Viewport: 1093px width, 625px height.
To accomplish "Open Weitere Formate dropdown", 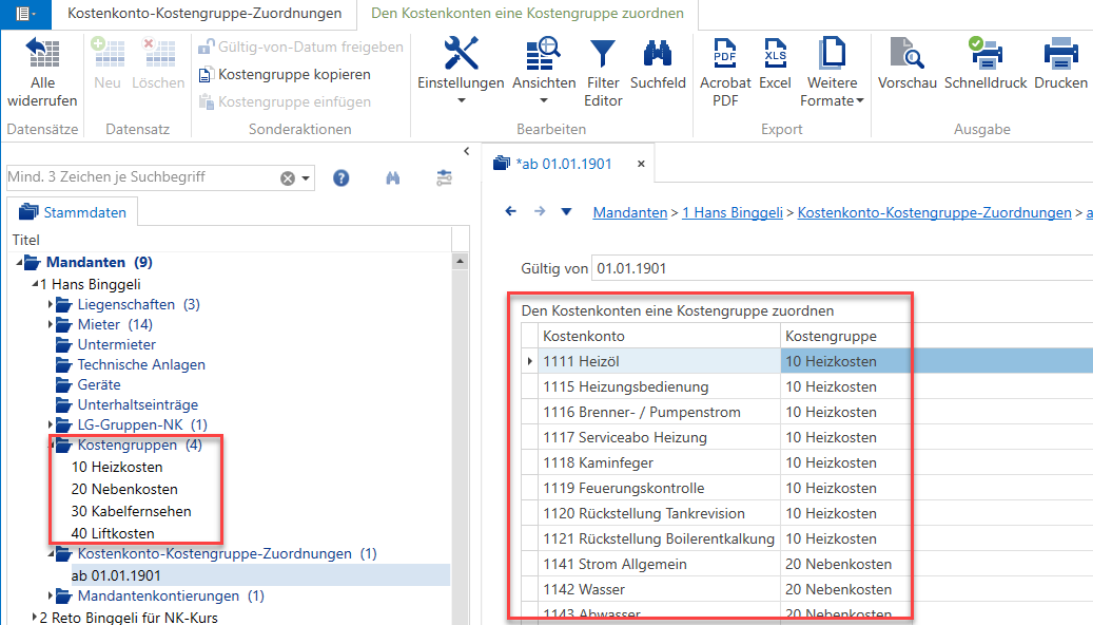I will coord(832,72).
